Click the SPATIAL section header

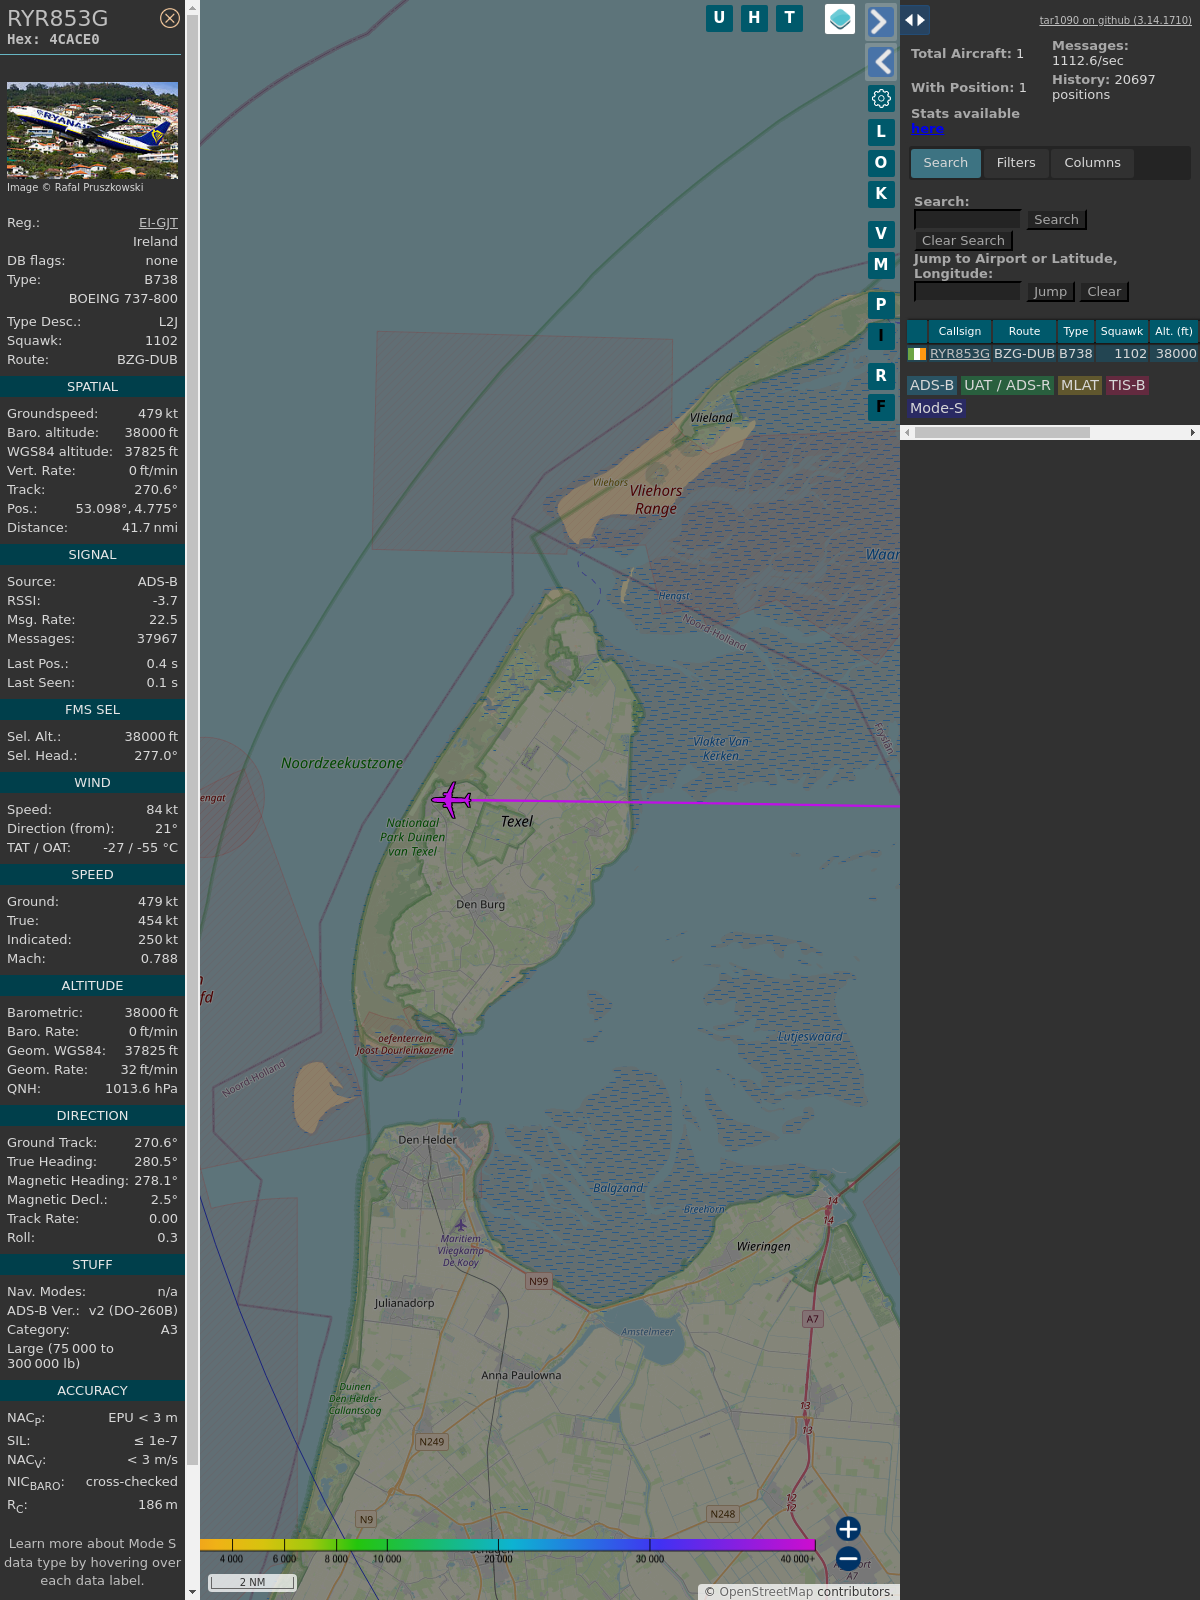tap(92, 387)
